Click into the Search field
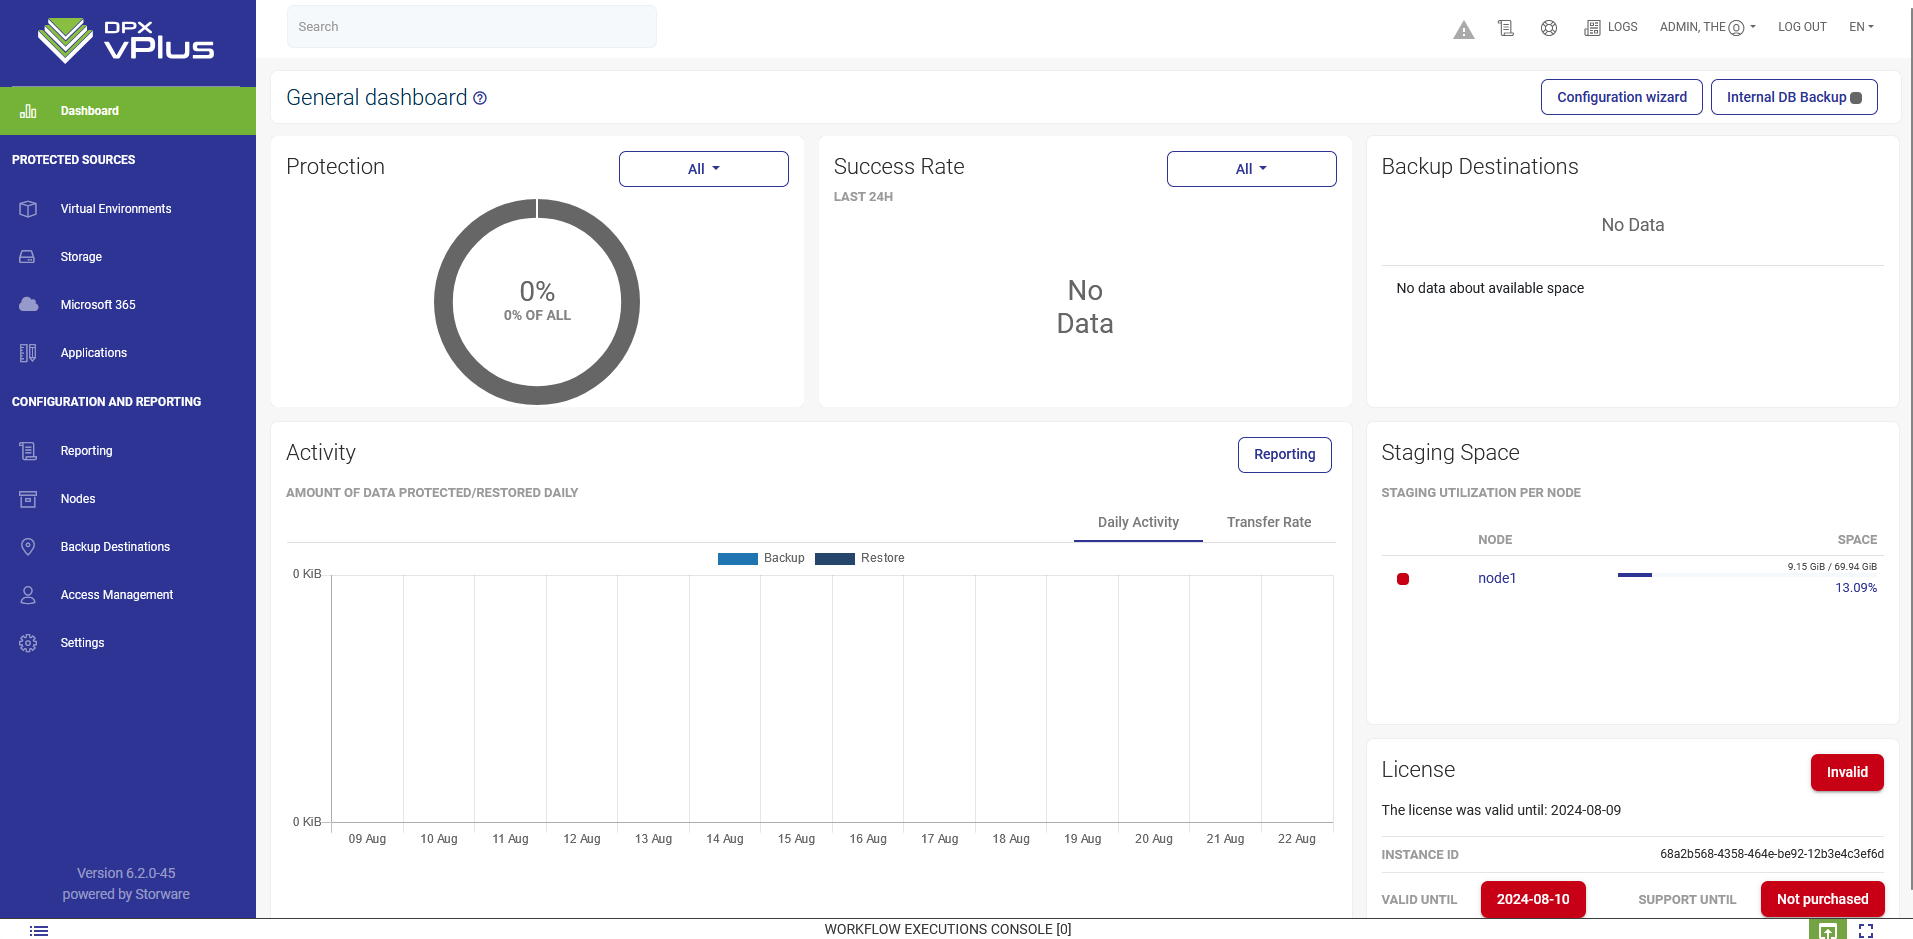Screen dimensions: 1913x939 coord(472,27)
